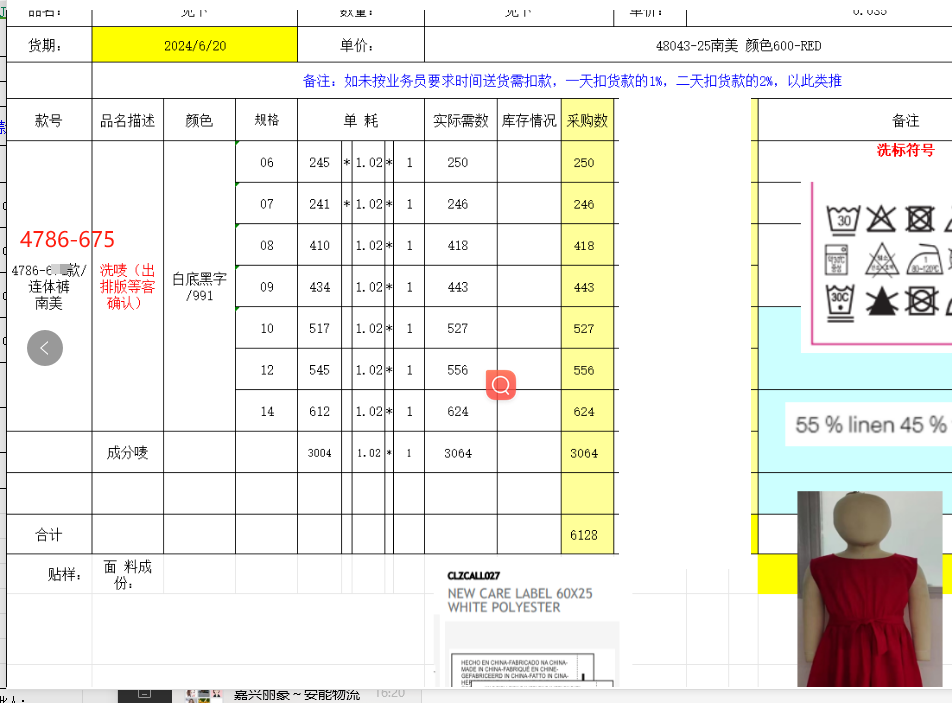Click the red dress mannequin photo

point(869,588)
